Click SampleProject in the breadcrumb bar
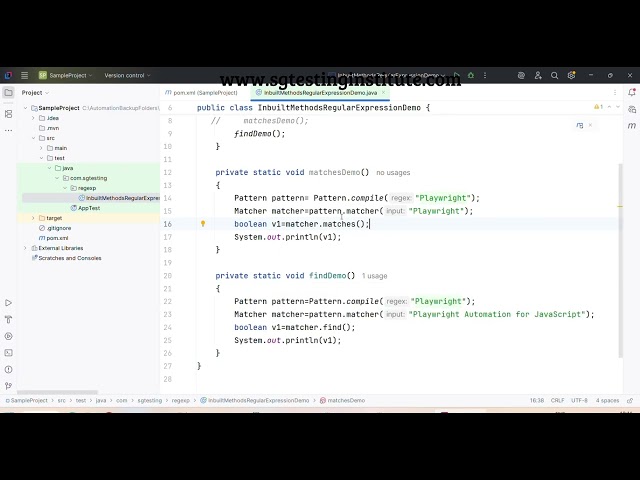 (x=27, y=400)
